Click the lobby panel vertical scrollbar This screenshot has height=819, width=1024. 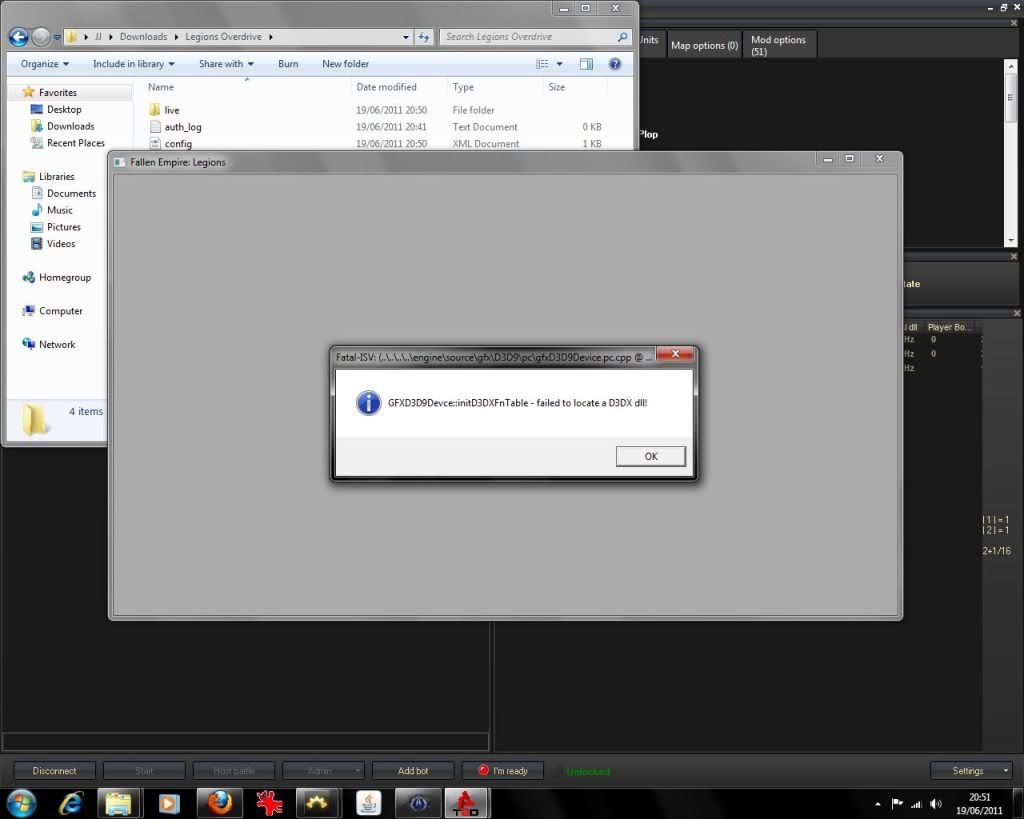click(1010, 153)
